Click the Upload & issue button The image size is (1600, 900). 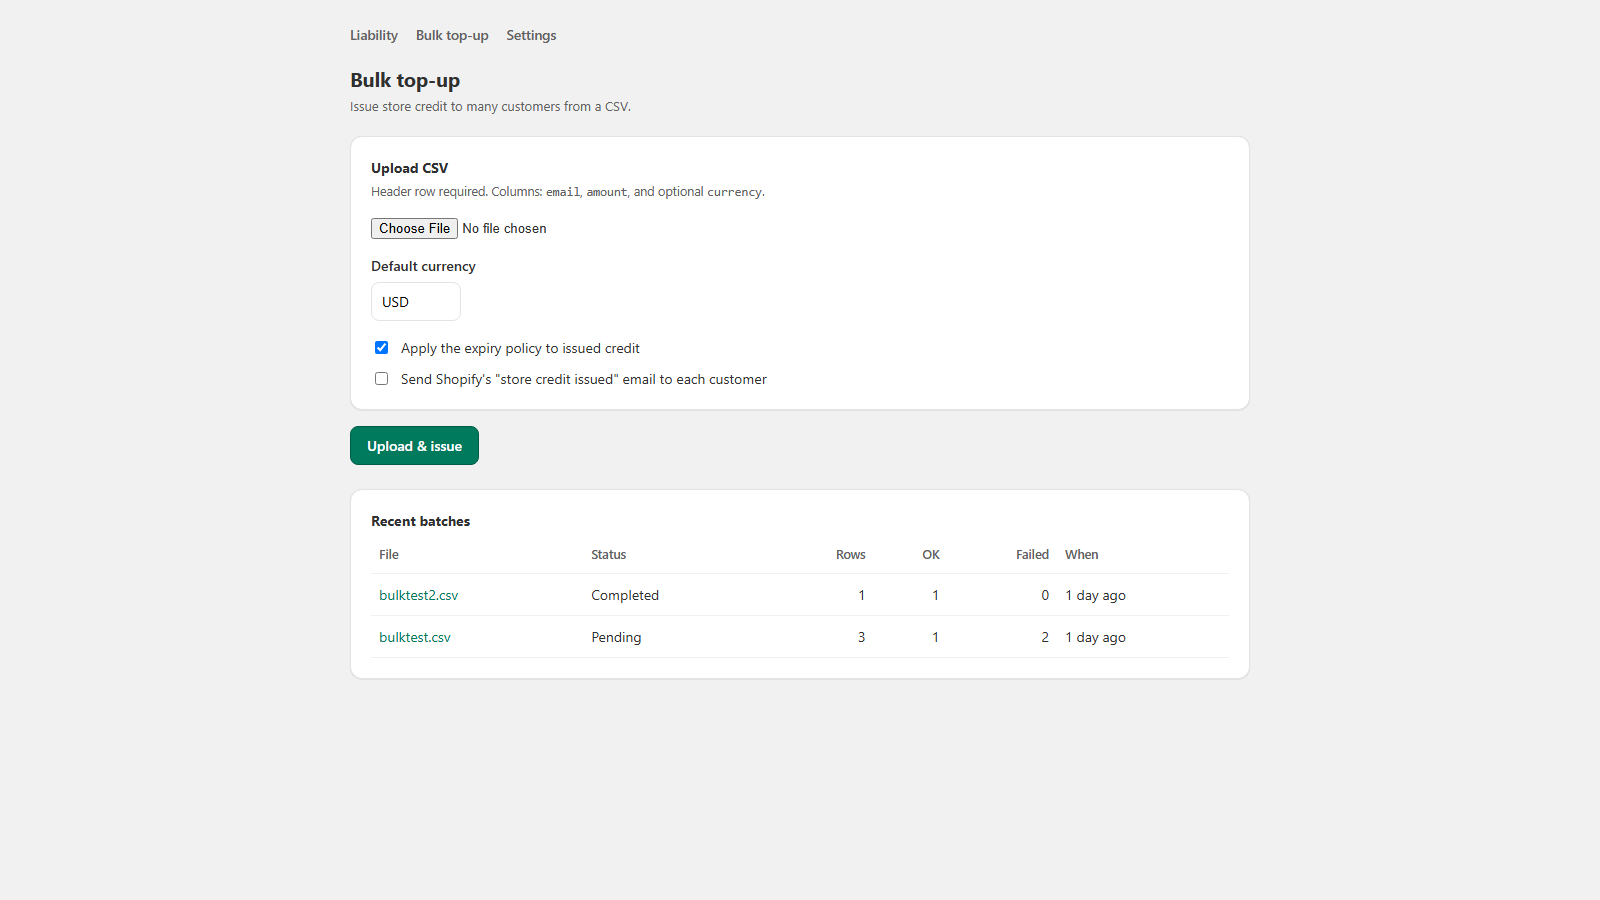[x=414, y=446]
